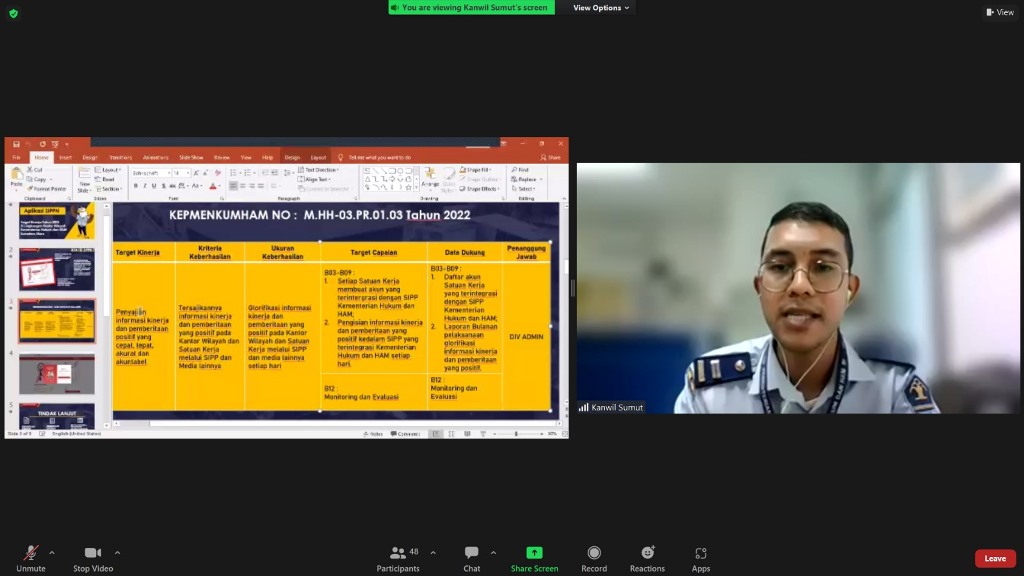Expand audio options arrow beside Unmute
Viewport: 1024px width, 576px height.
pos(52,552)
